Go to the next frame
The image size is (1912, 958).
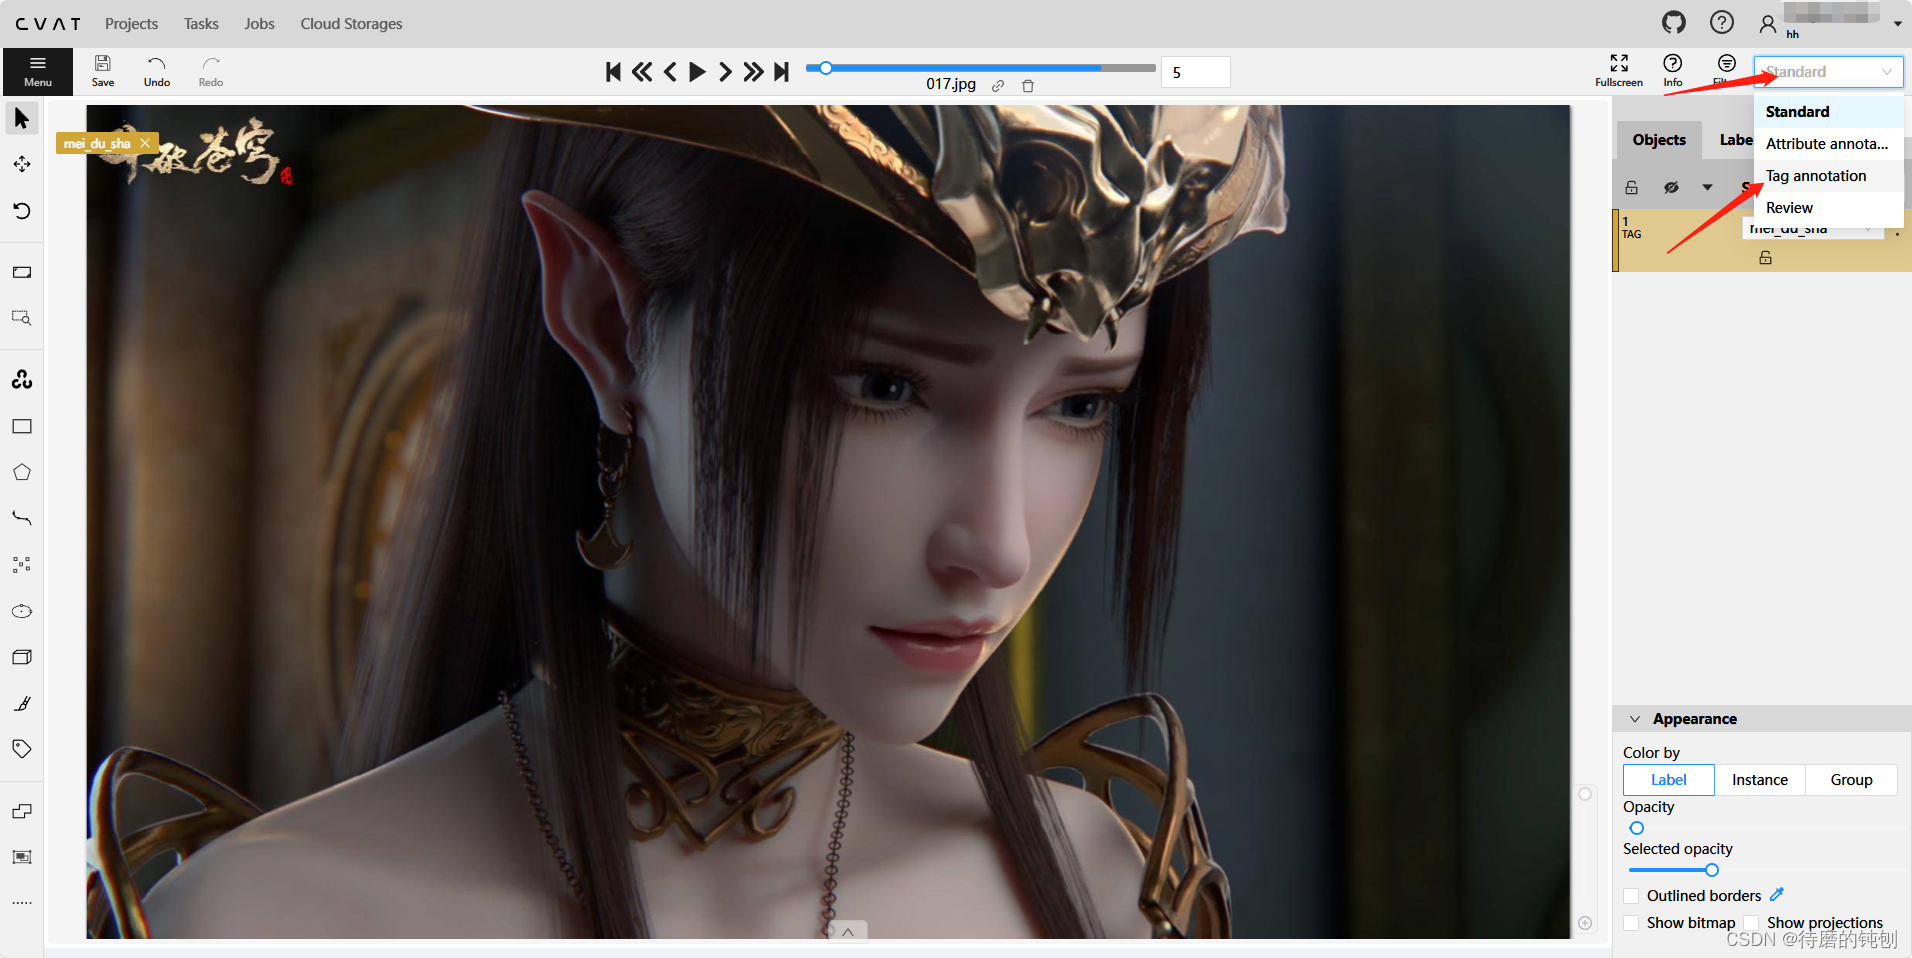pyautogui.click(x=725, y=72)
